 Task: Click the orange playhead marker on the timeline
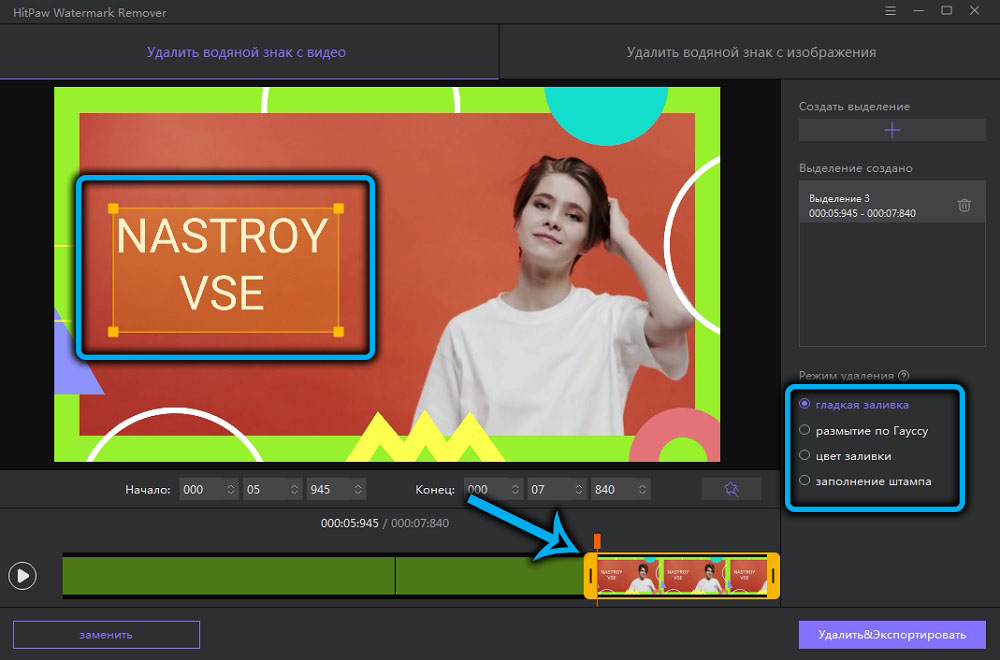click(x=598, y=542)
